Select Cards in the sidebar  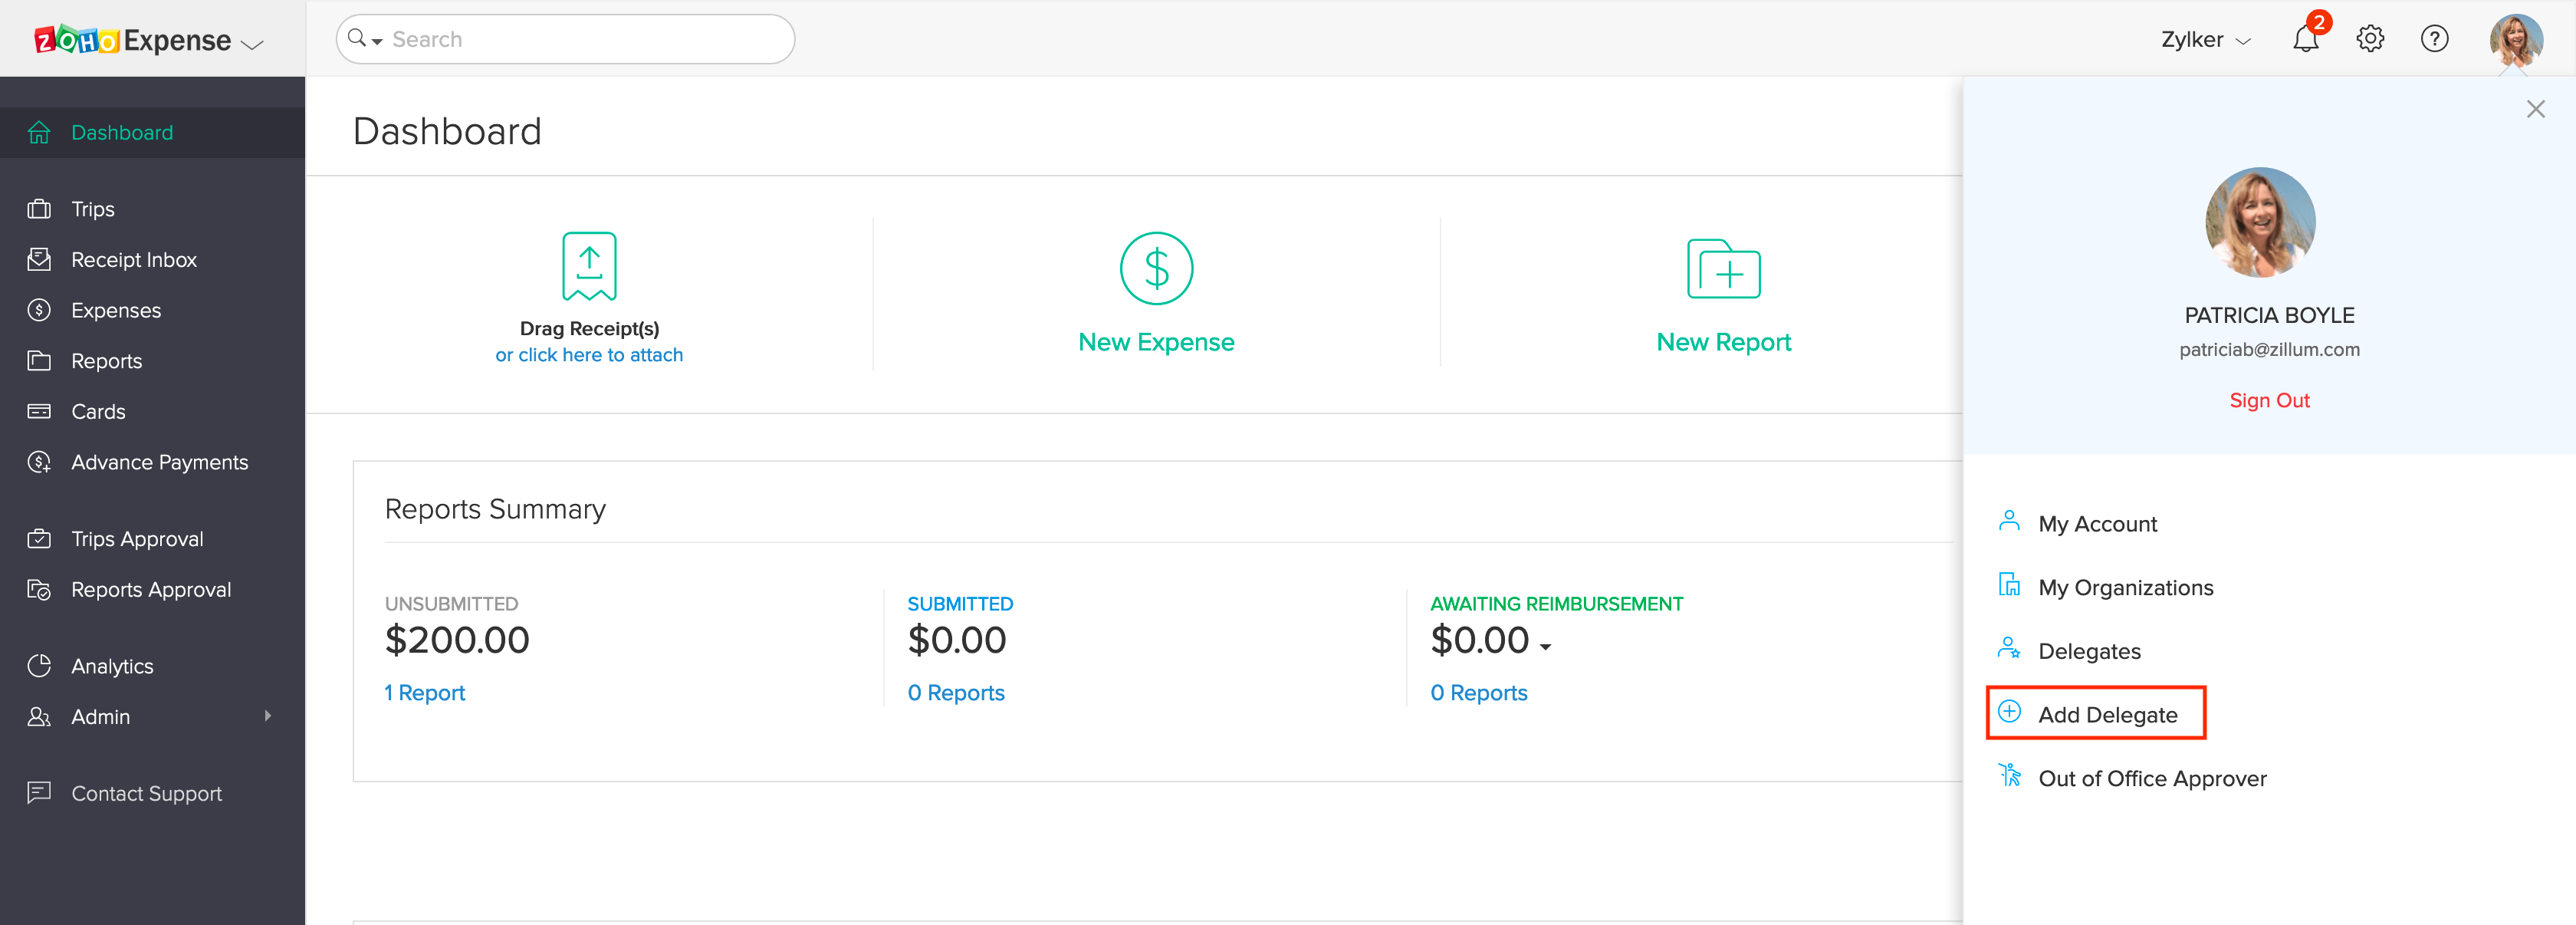(x=99, y=411)
